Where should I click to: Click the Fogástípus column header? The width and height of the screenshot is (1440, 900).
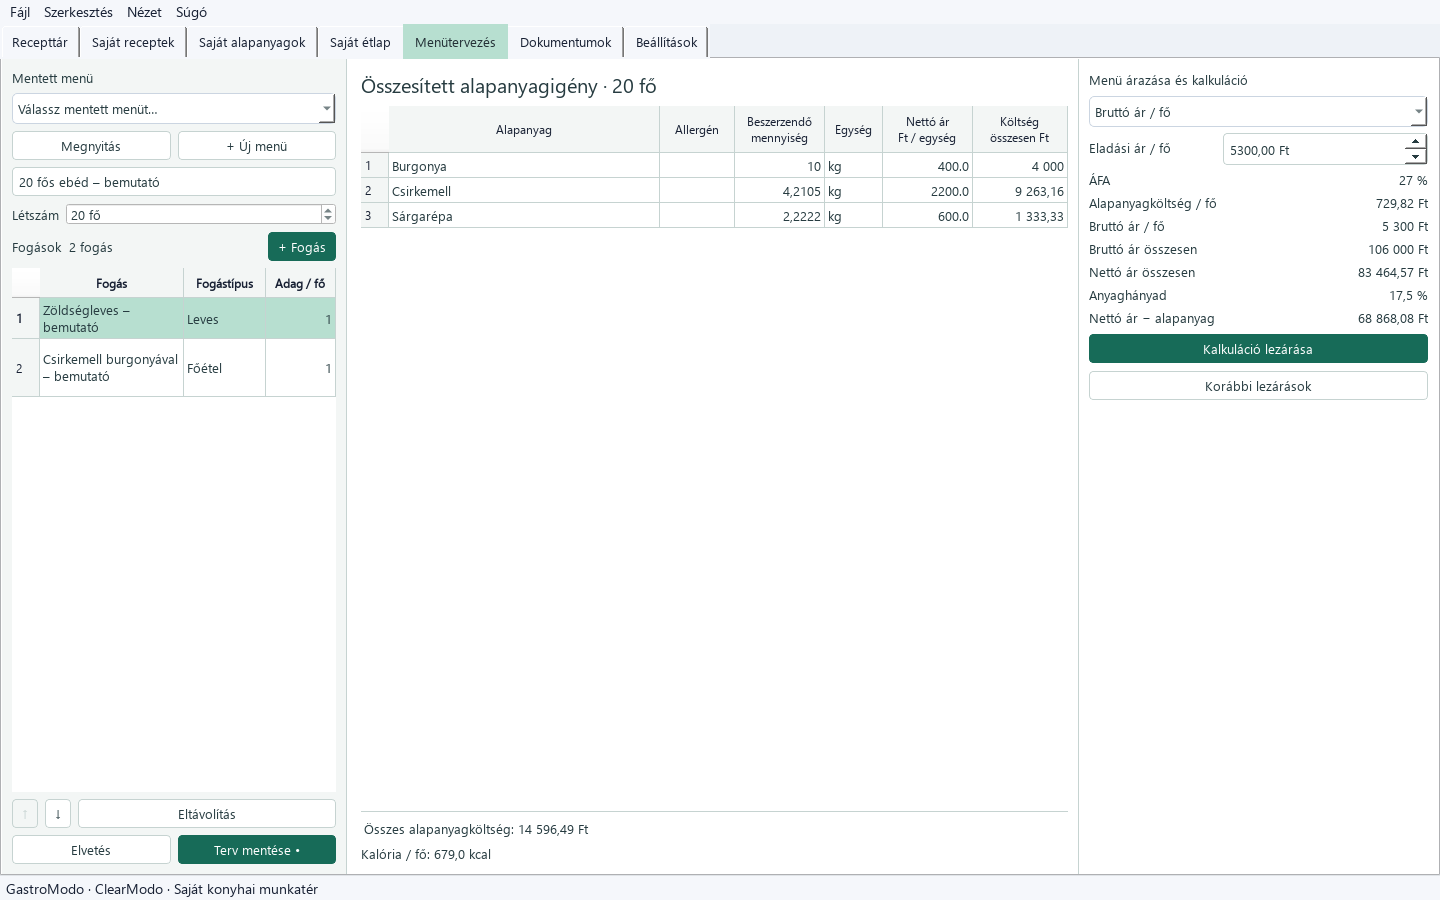(225, 284)
